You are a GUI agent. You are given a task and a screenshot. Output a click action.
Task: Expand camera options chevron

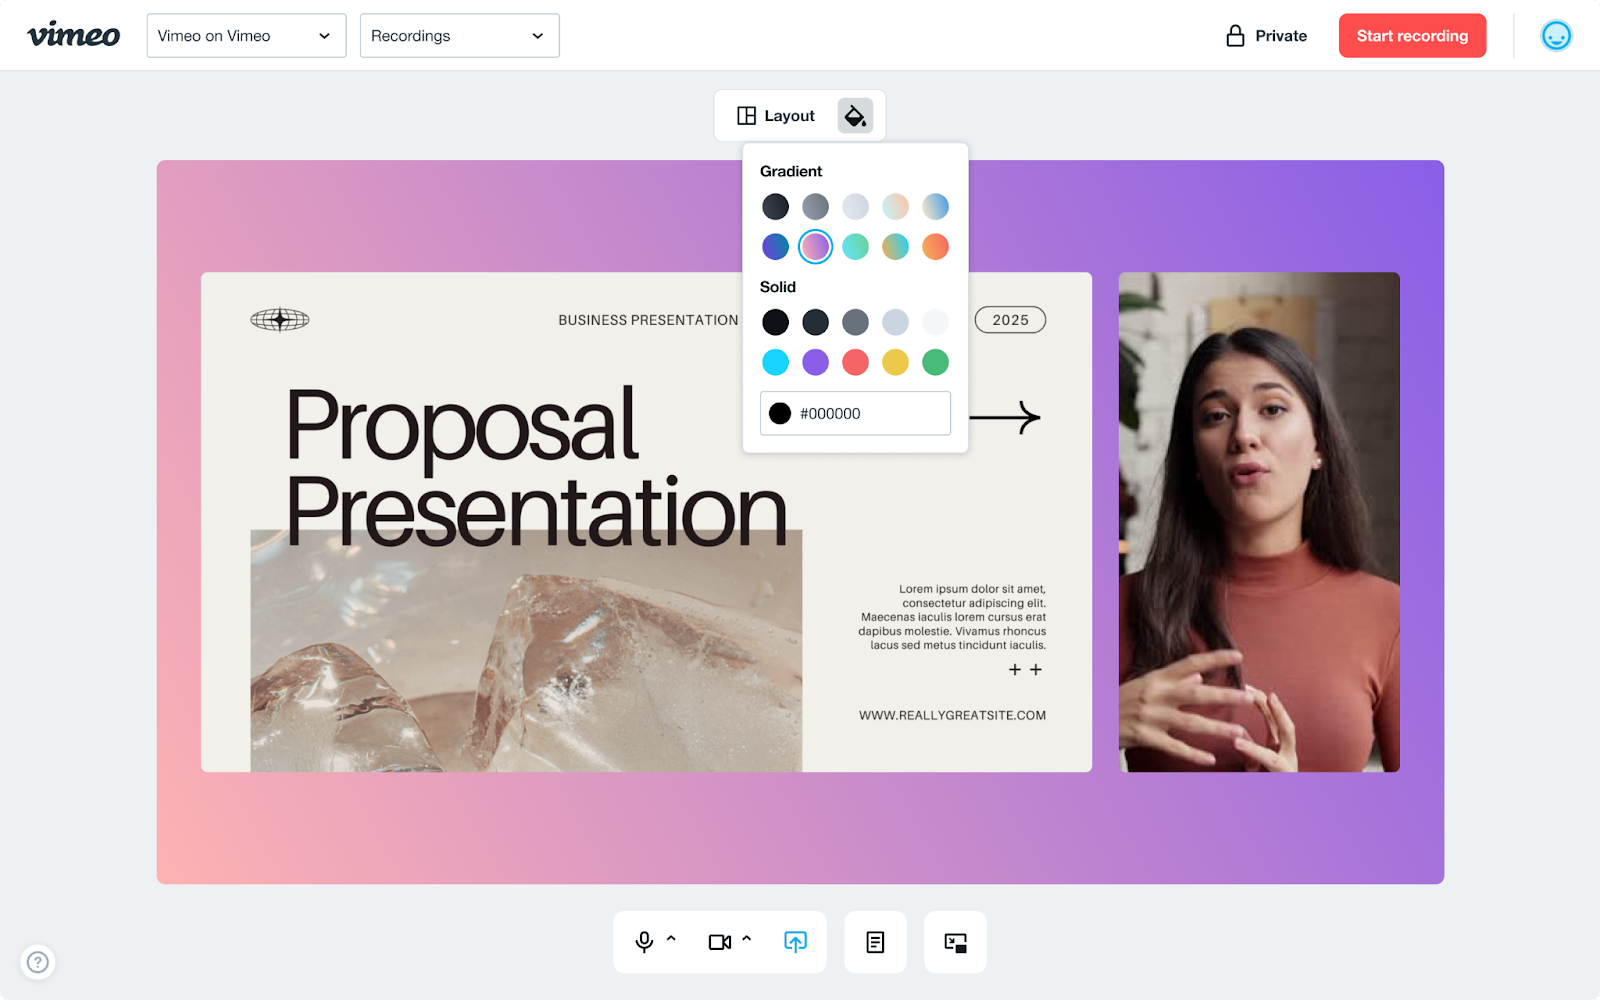[x=747, y=939]
